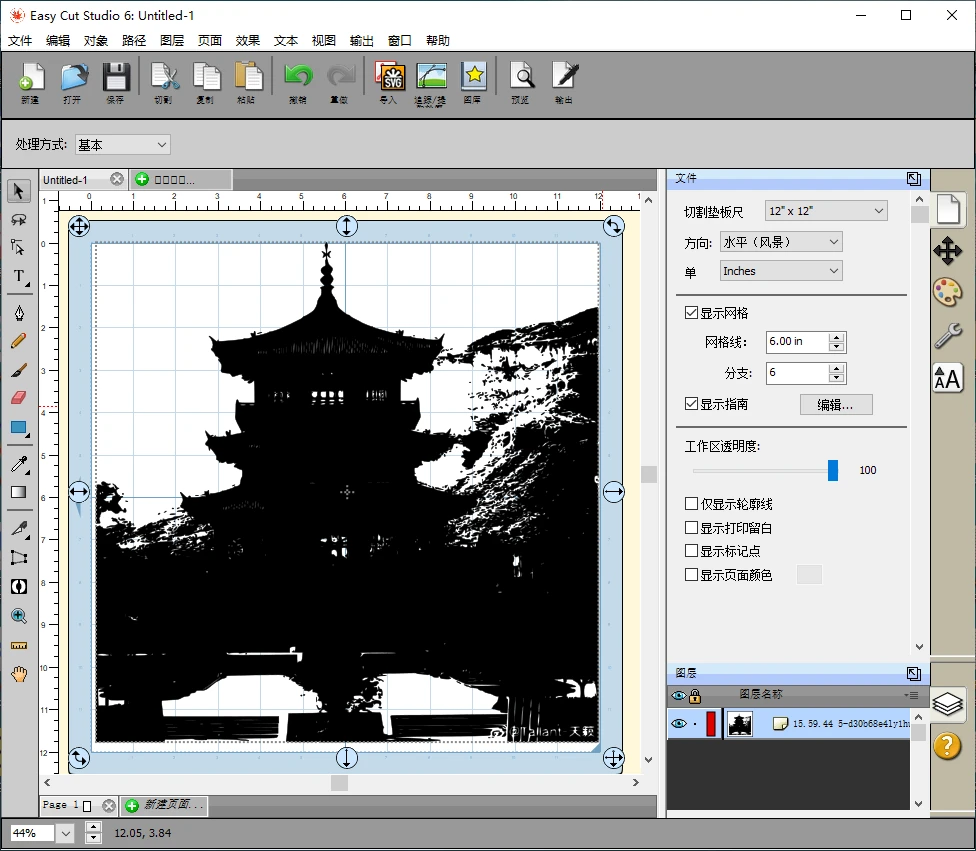
Task: Activate the Zoom magnifier tool
Action: click(x=18, y=616)
